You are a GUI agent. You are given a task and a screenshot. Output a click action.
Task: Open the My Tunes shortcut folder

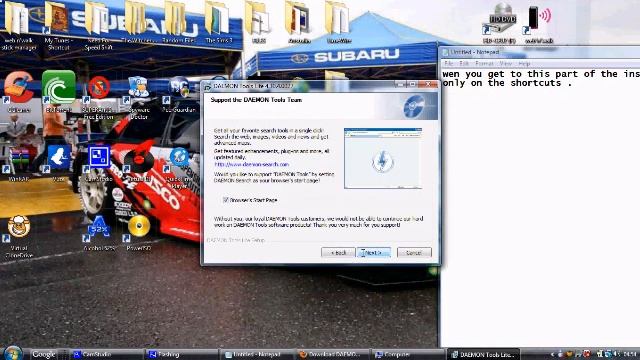(58, 24)
